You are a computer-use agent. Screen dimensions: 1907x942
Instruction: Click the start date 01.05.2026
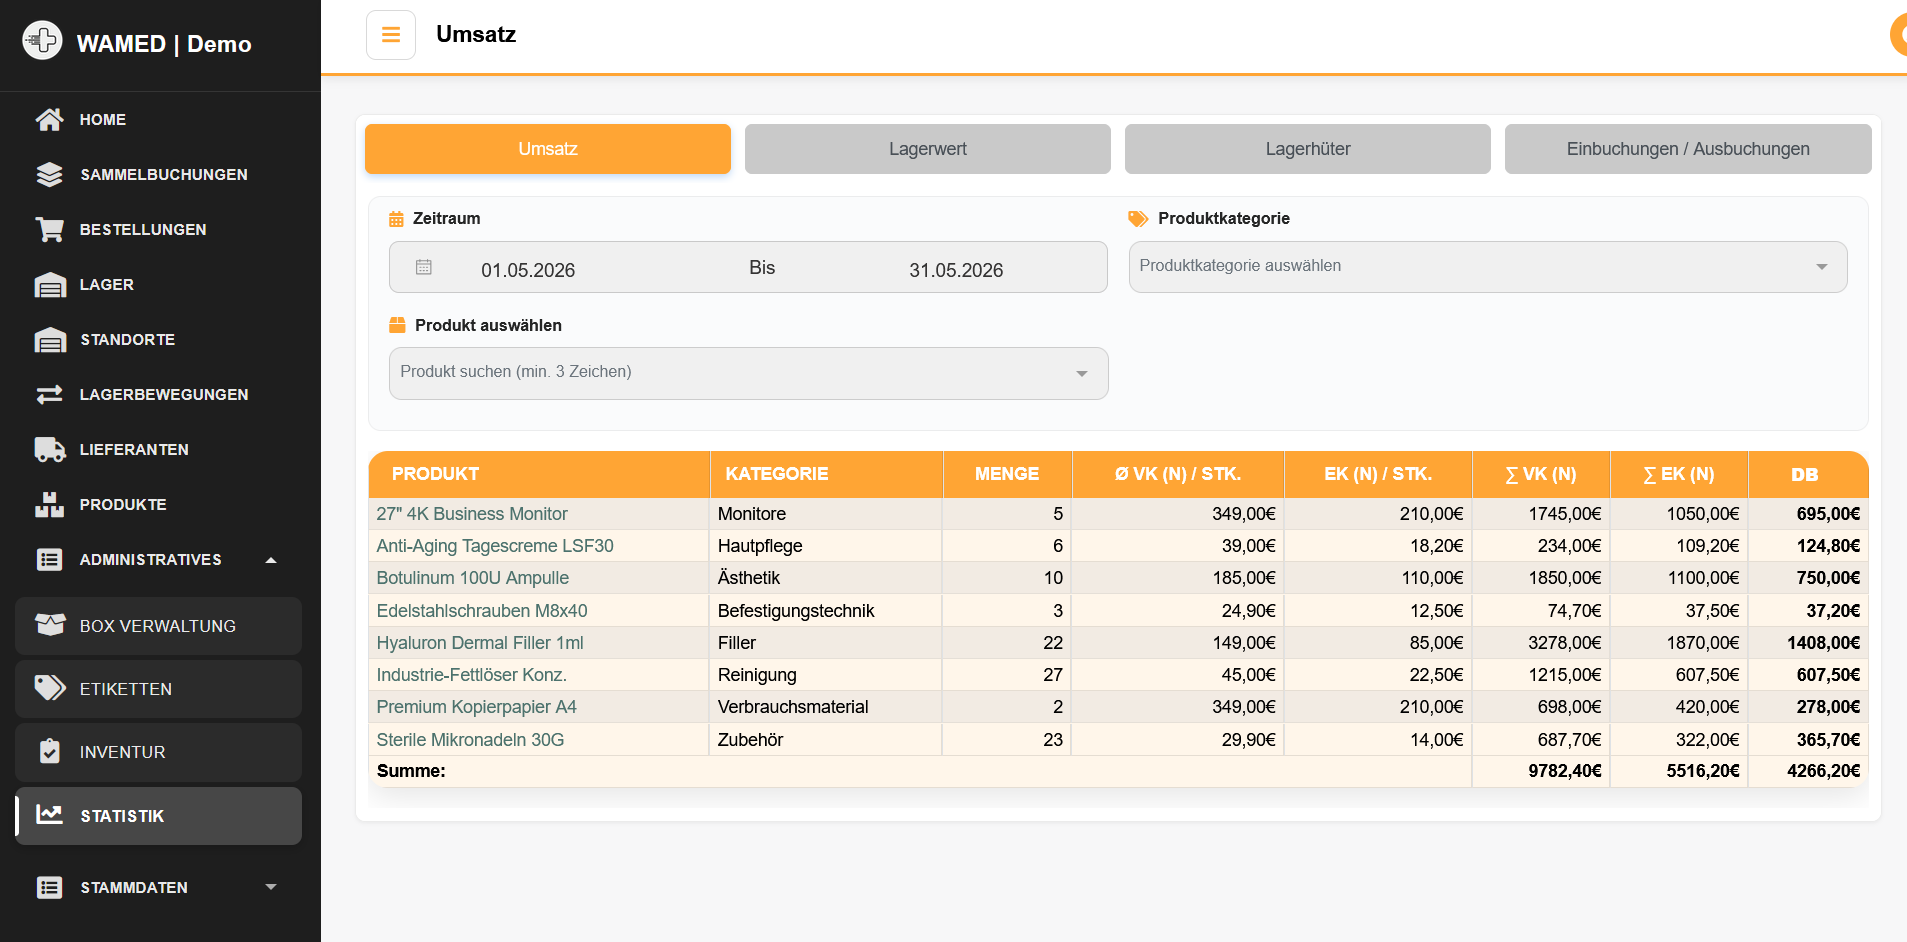click(x=528, y=270)
